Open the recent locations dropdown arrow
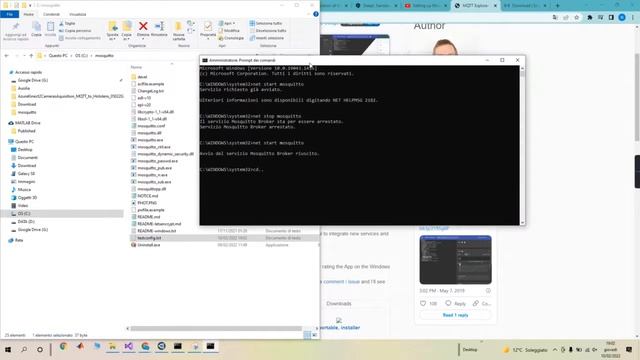 click(x=24, y=56)
